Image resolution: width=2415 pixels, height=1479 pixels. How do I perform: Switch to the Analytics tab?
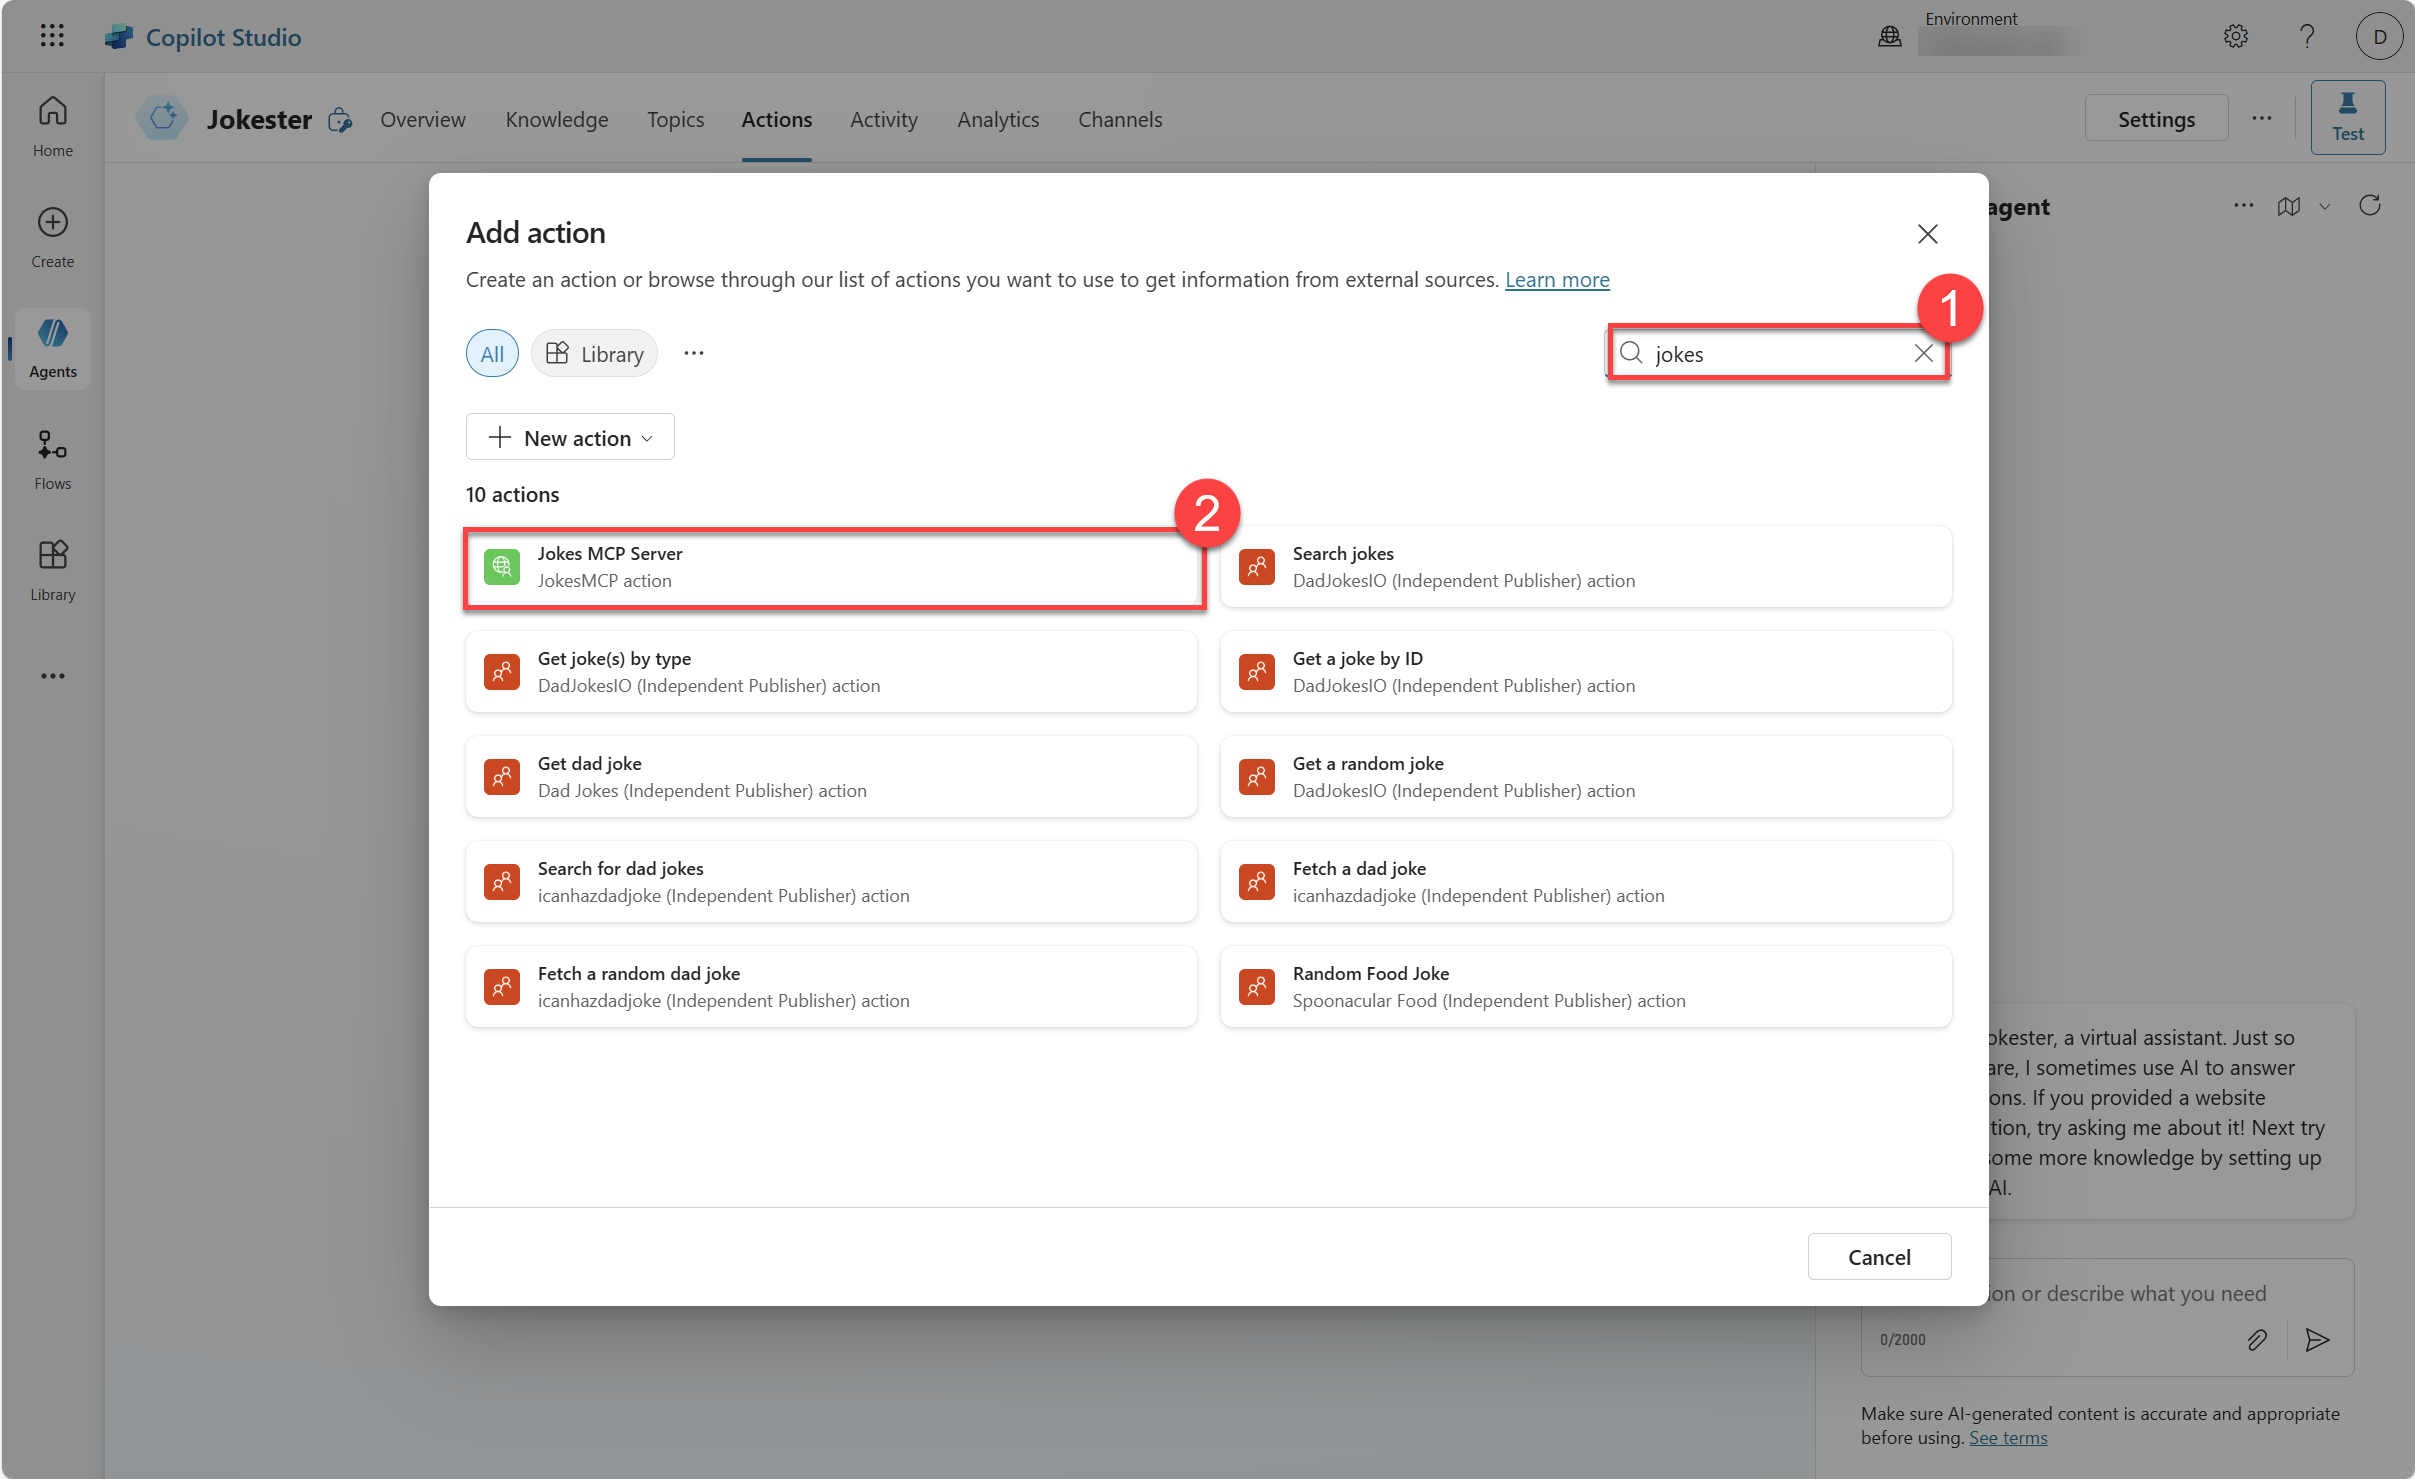[997, 119]
